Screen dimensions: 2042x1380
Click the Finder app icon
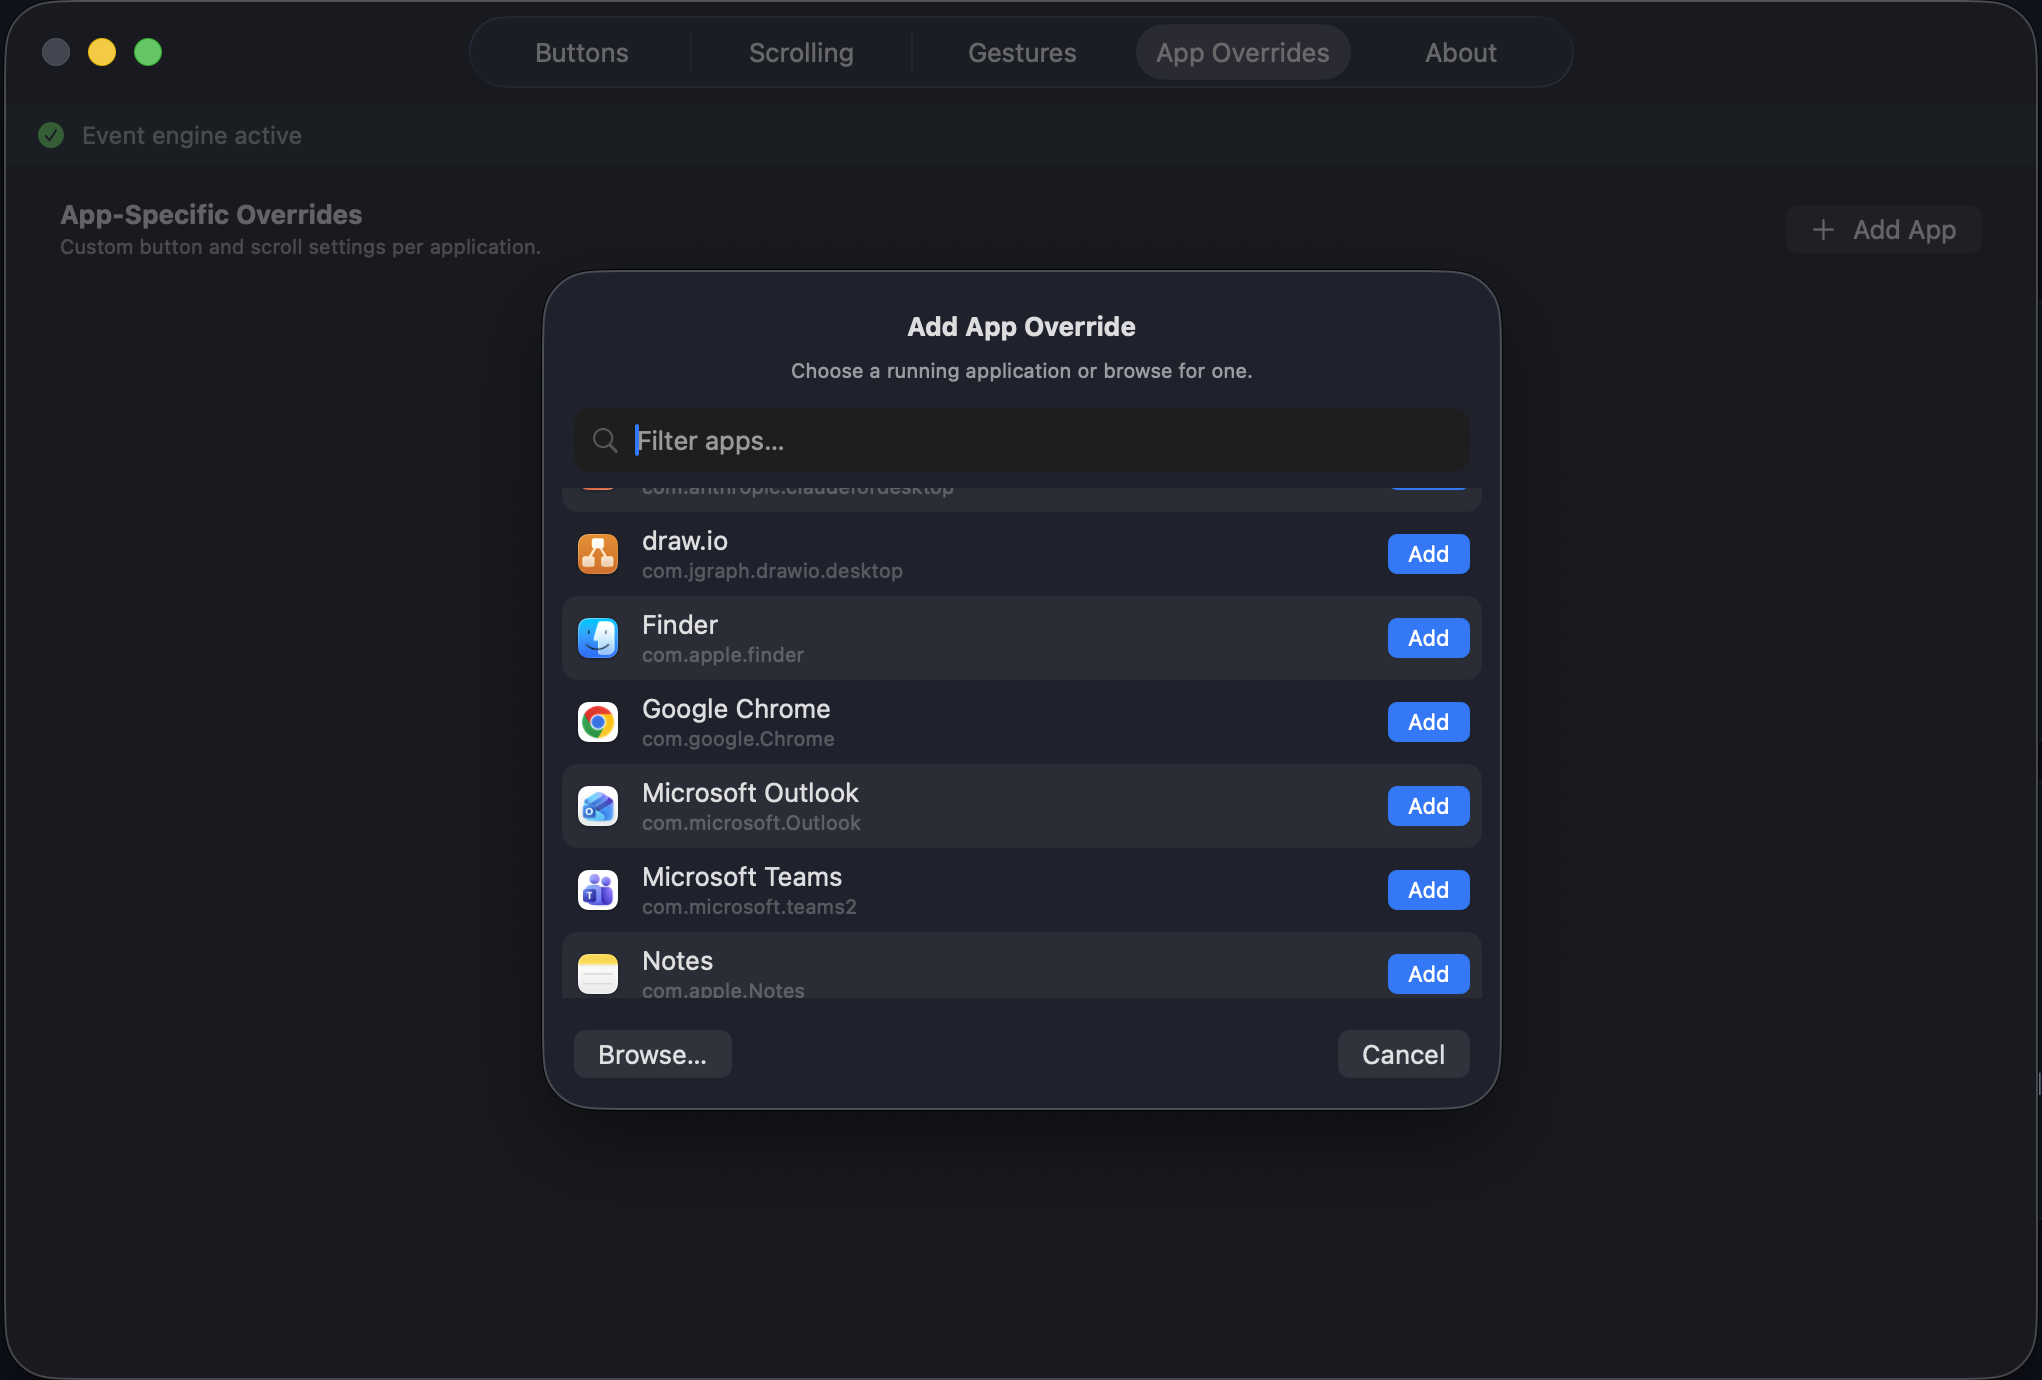click(597, 638)
